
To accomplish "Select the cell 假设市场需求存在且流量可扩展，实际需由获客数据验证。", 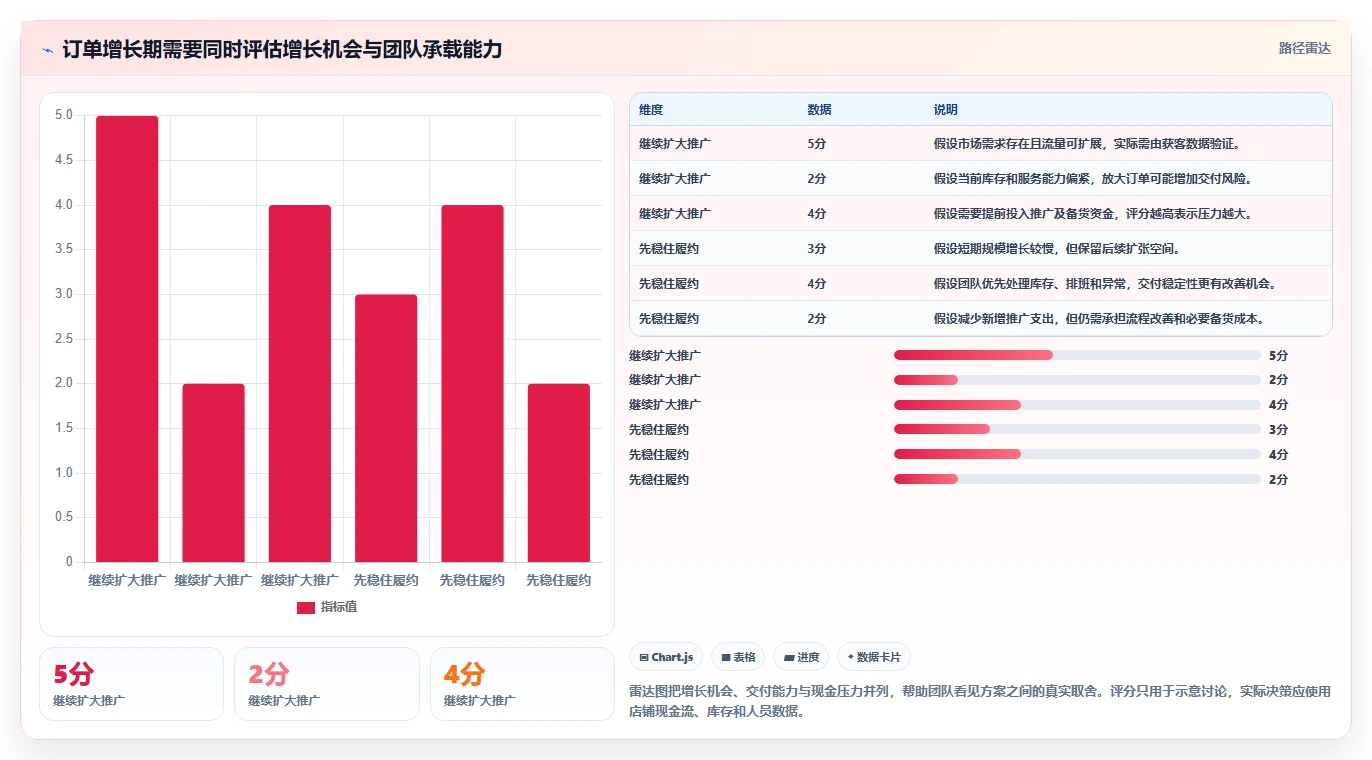I will pyautogui.click(x=1128, y=144).
